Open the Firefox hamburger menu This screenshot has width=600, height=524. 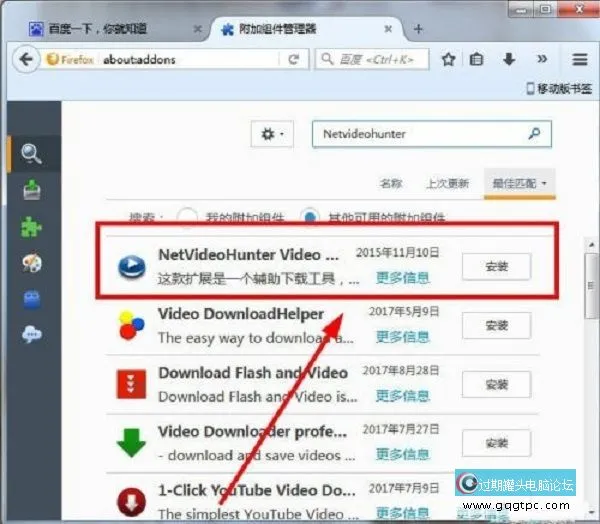click(x=580, y=59)
